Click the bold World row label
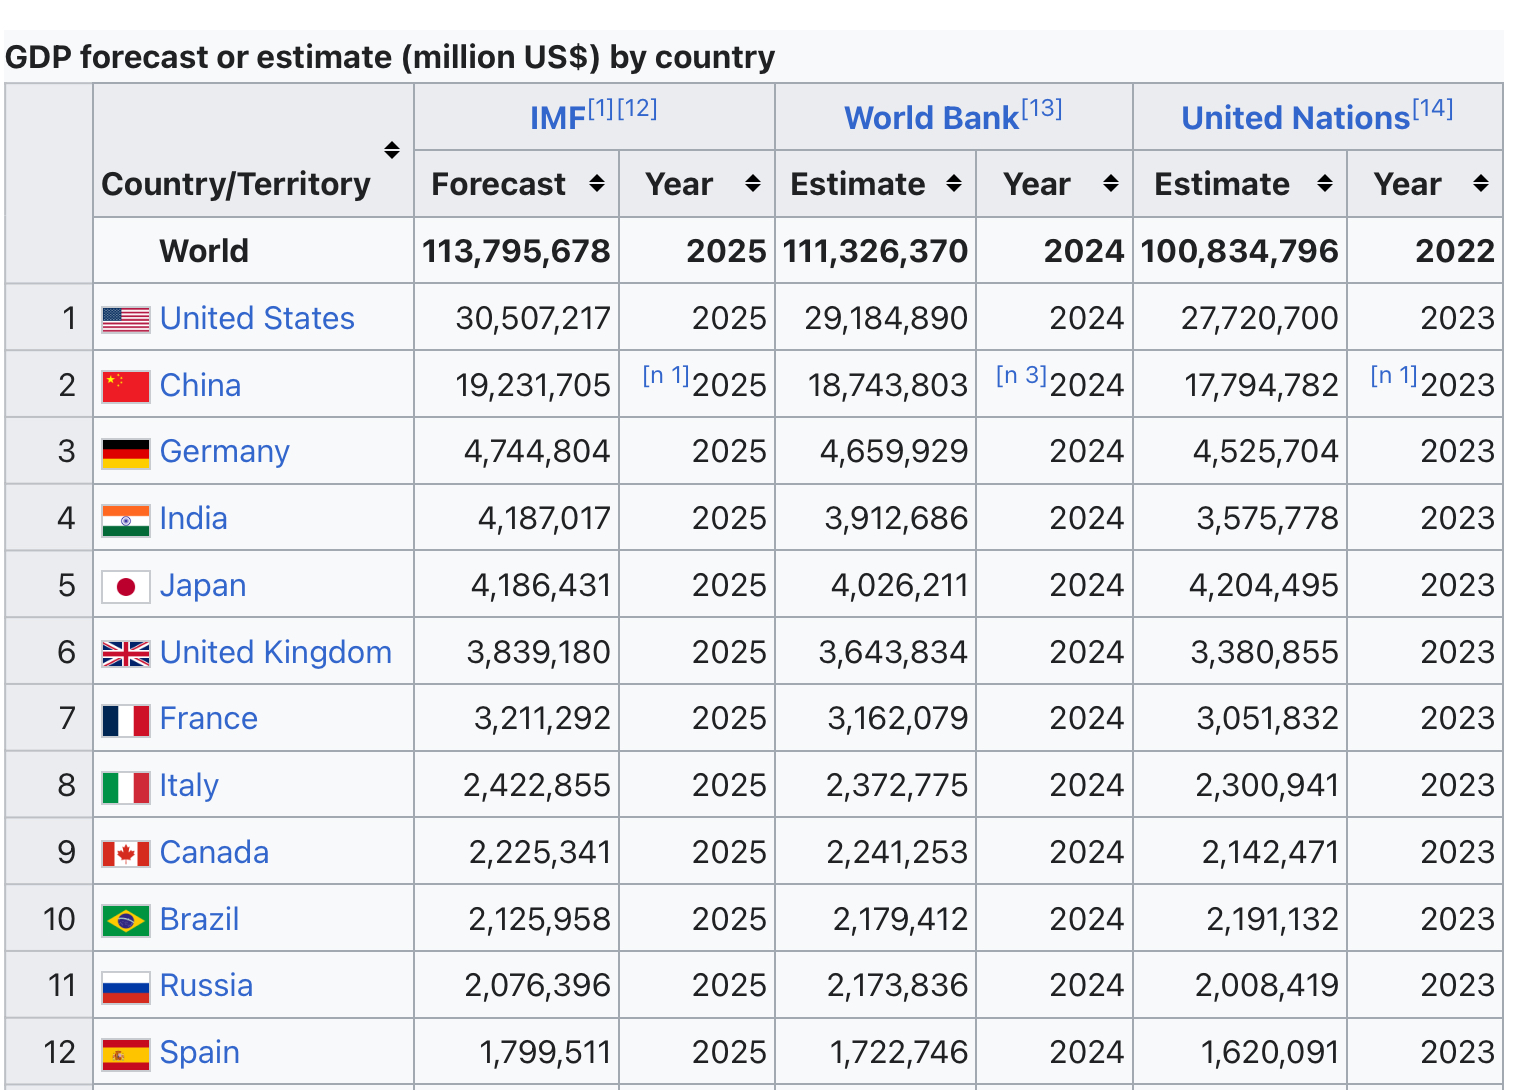 coord(204,251)
